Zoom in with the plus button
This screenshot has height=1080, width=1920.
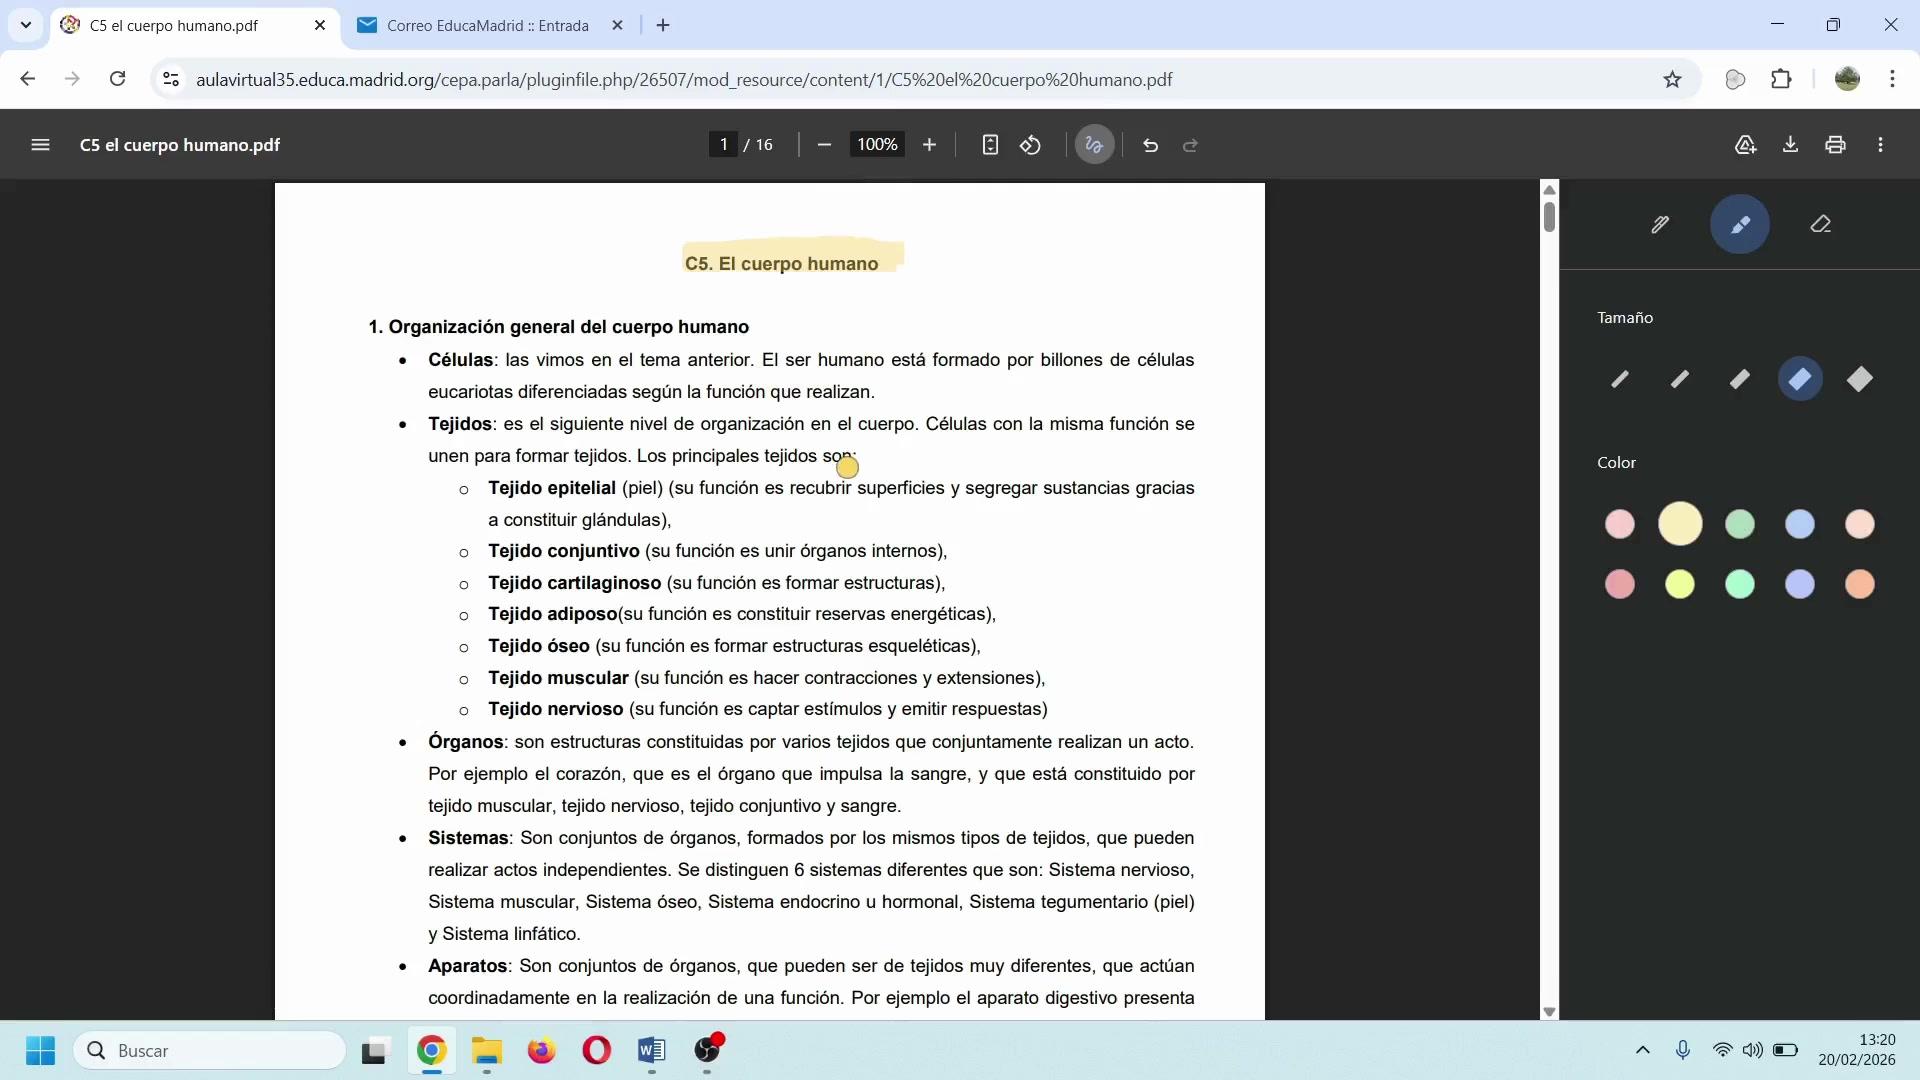[929, 145]
